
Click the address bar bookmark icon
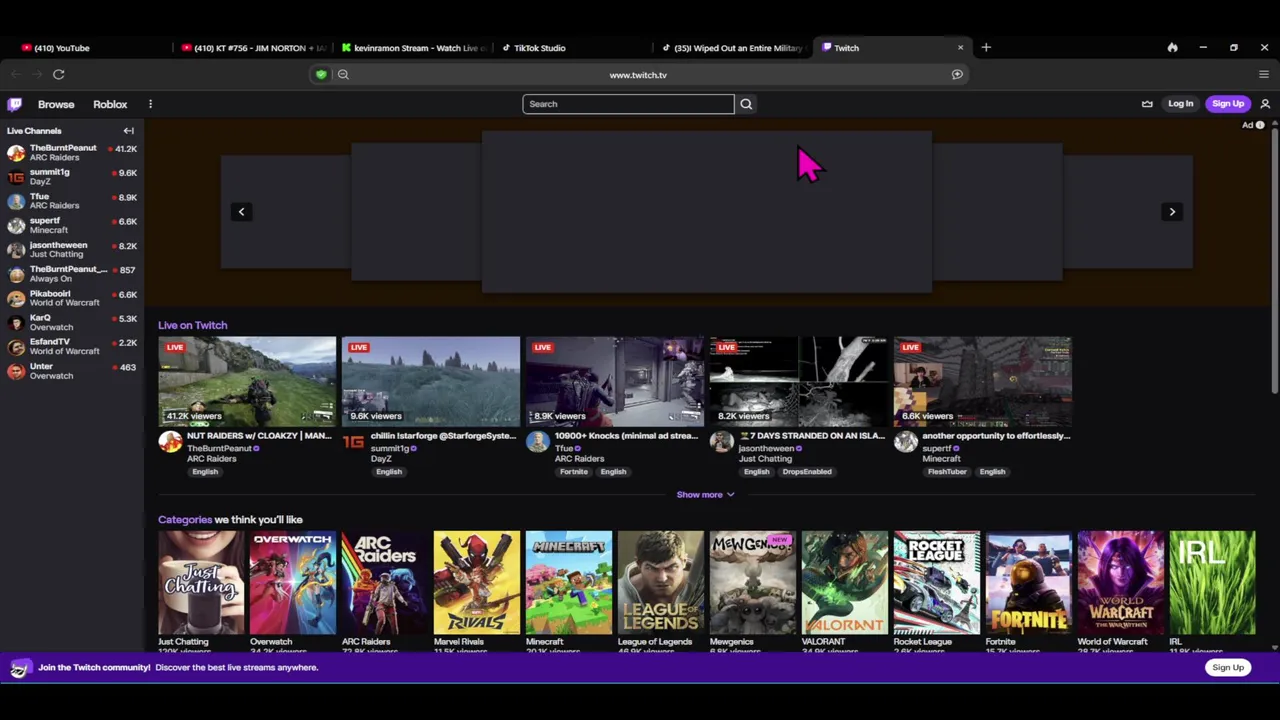[x=957, y=74]
